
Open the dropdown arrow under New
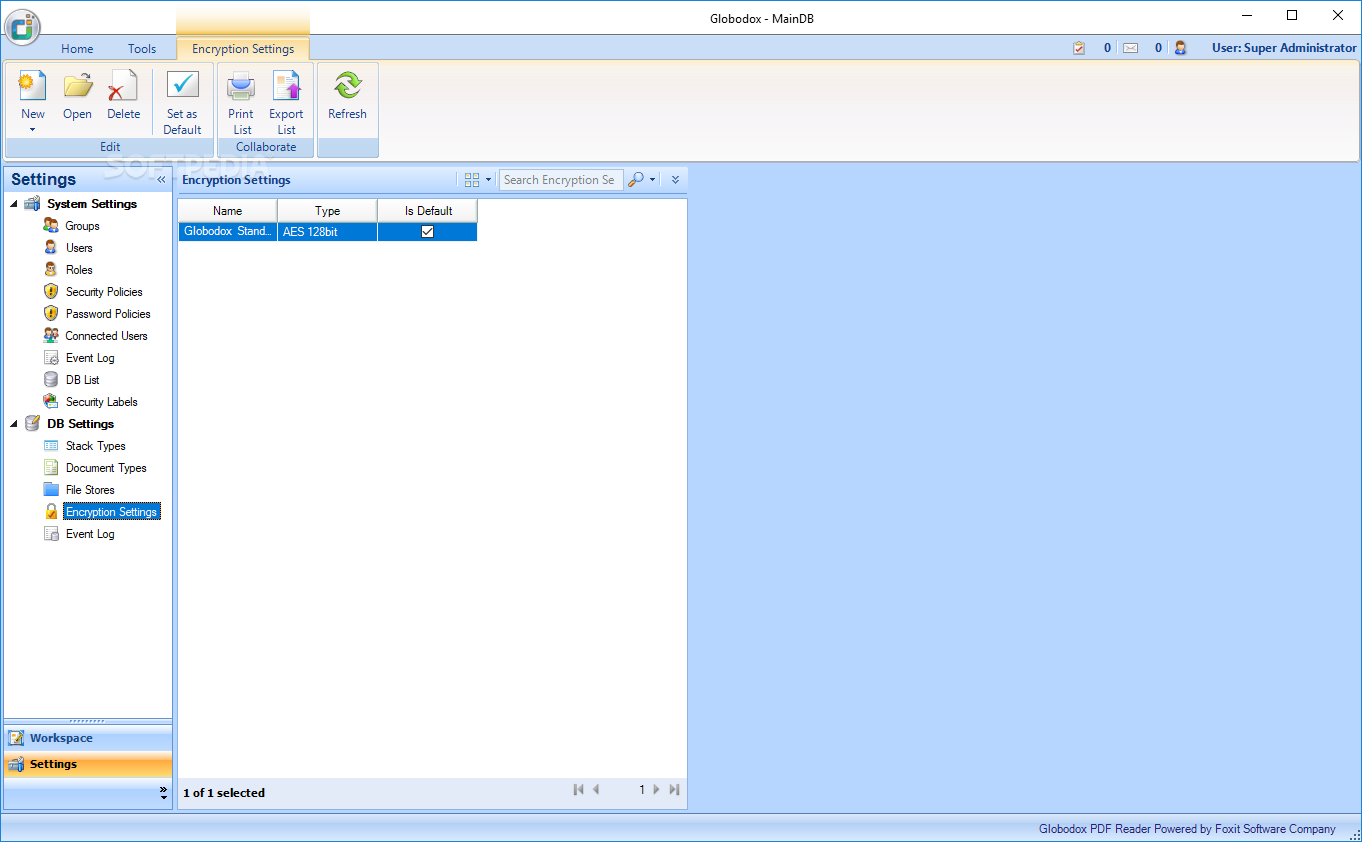[33, 130]
